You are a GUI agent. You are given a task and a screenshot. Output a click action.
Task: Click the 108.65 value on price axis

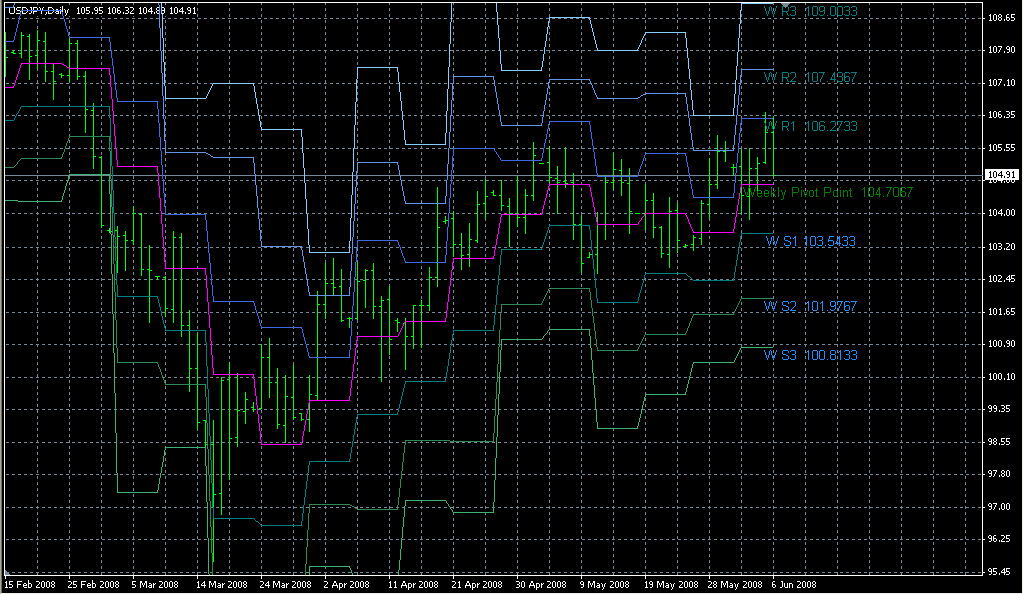(1002, 18)
